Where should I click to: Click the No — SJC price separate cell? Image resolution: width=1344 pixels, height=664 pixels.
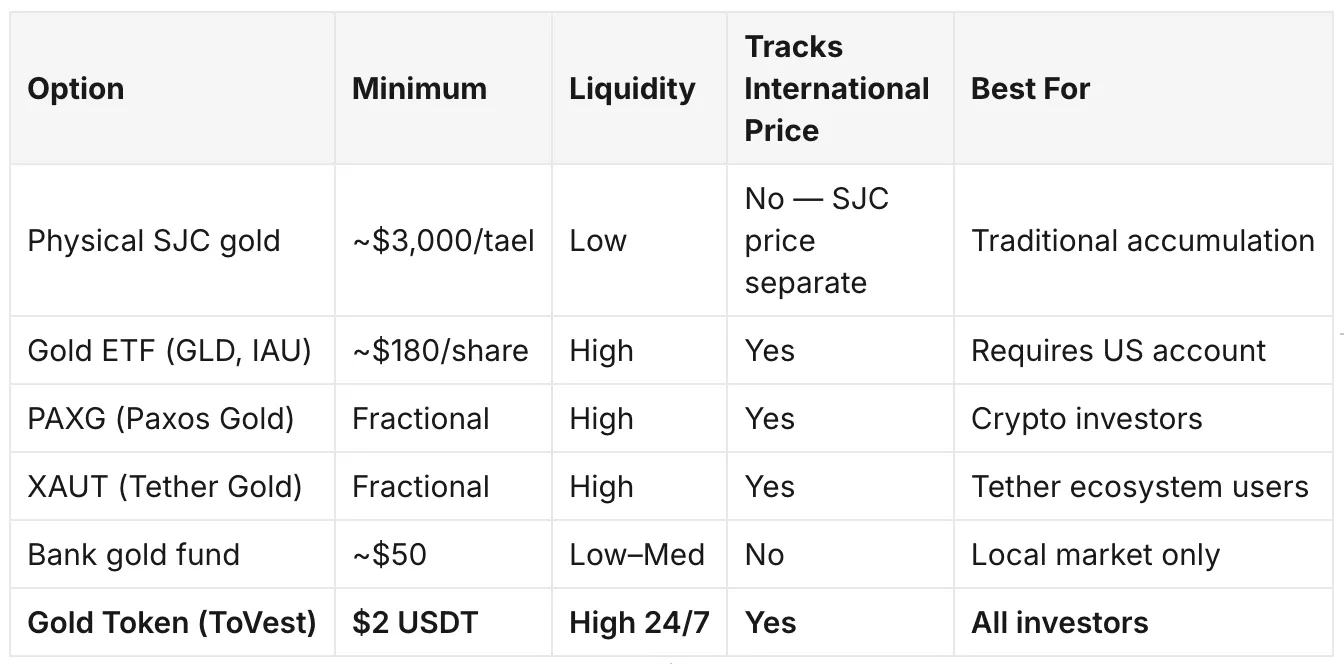tap(816, 241)
